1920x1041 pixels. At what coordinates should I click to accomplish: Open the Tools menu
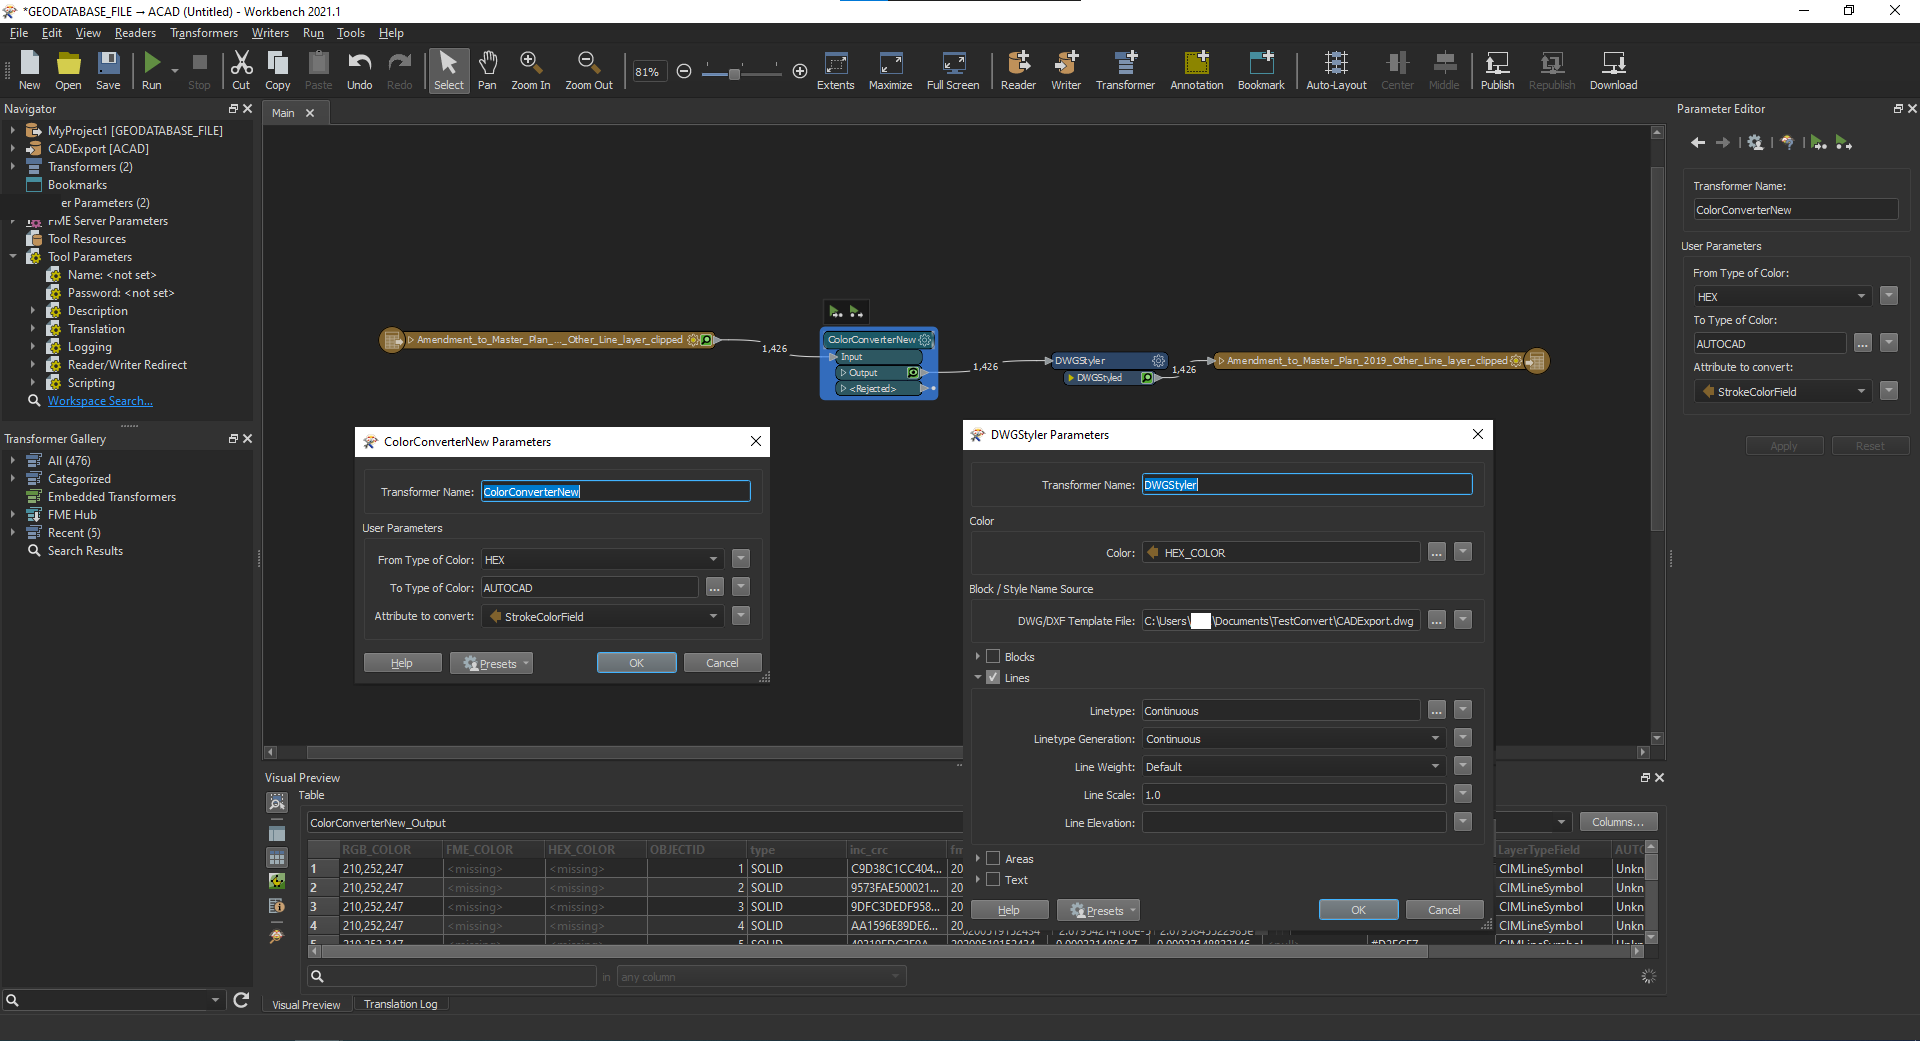[350, 33]
